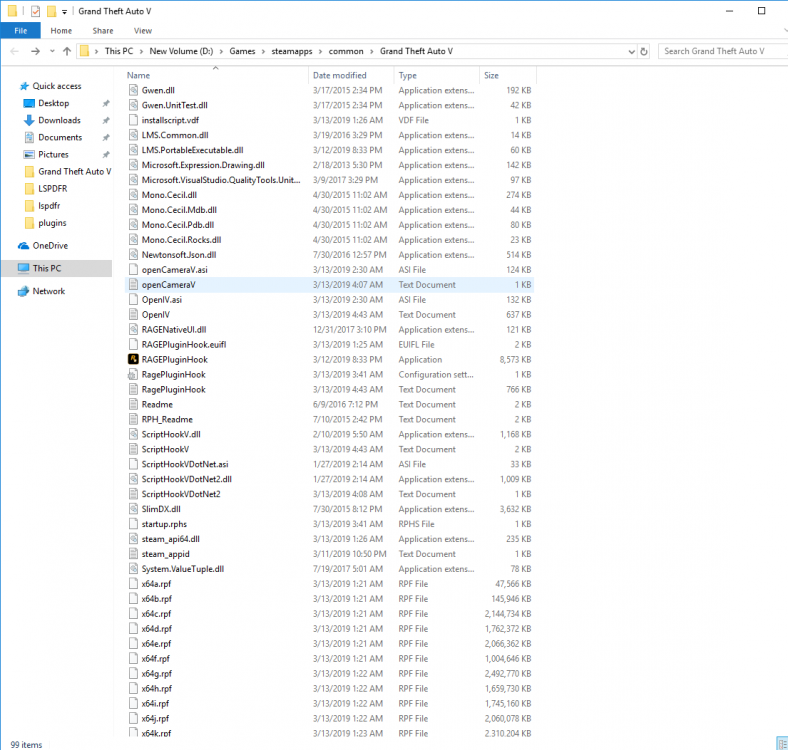The width and height of the screenshot is (788, 750).
Task: Click 'steamapps' breadcrumb segment
Action: [x=291, y=51]
